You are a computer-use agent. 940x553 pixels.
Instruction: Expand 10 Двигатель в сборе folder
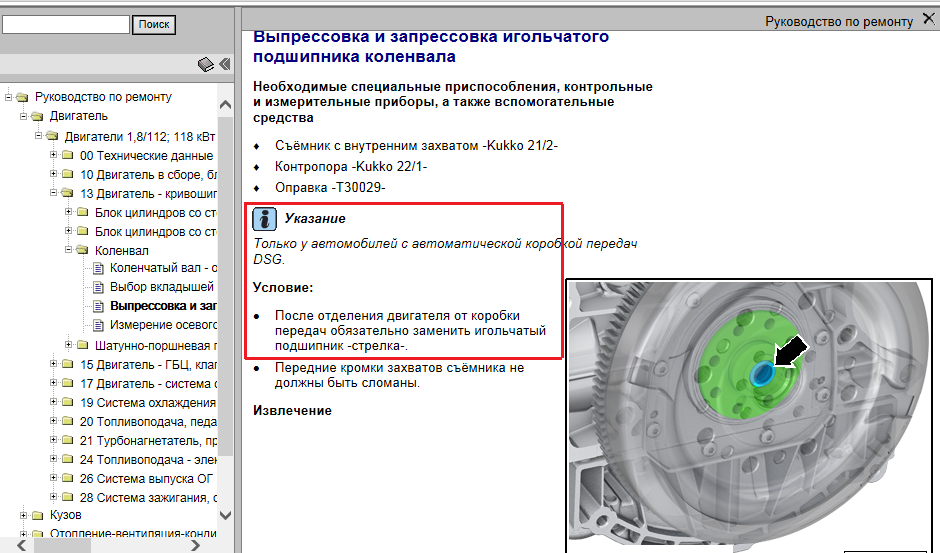53,174
